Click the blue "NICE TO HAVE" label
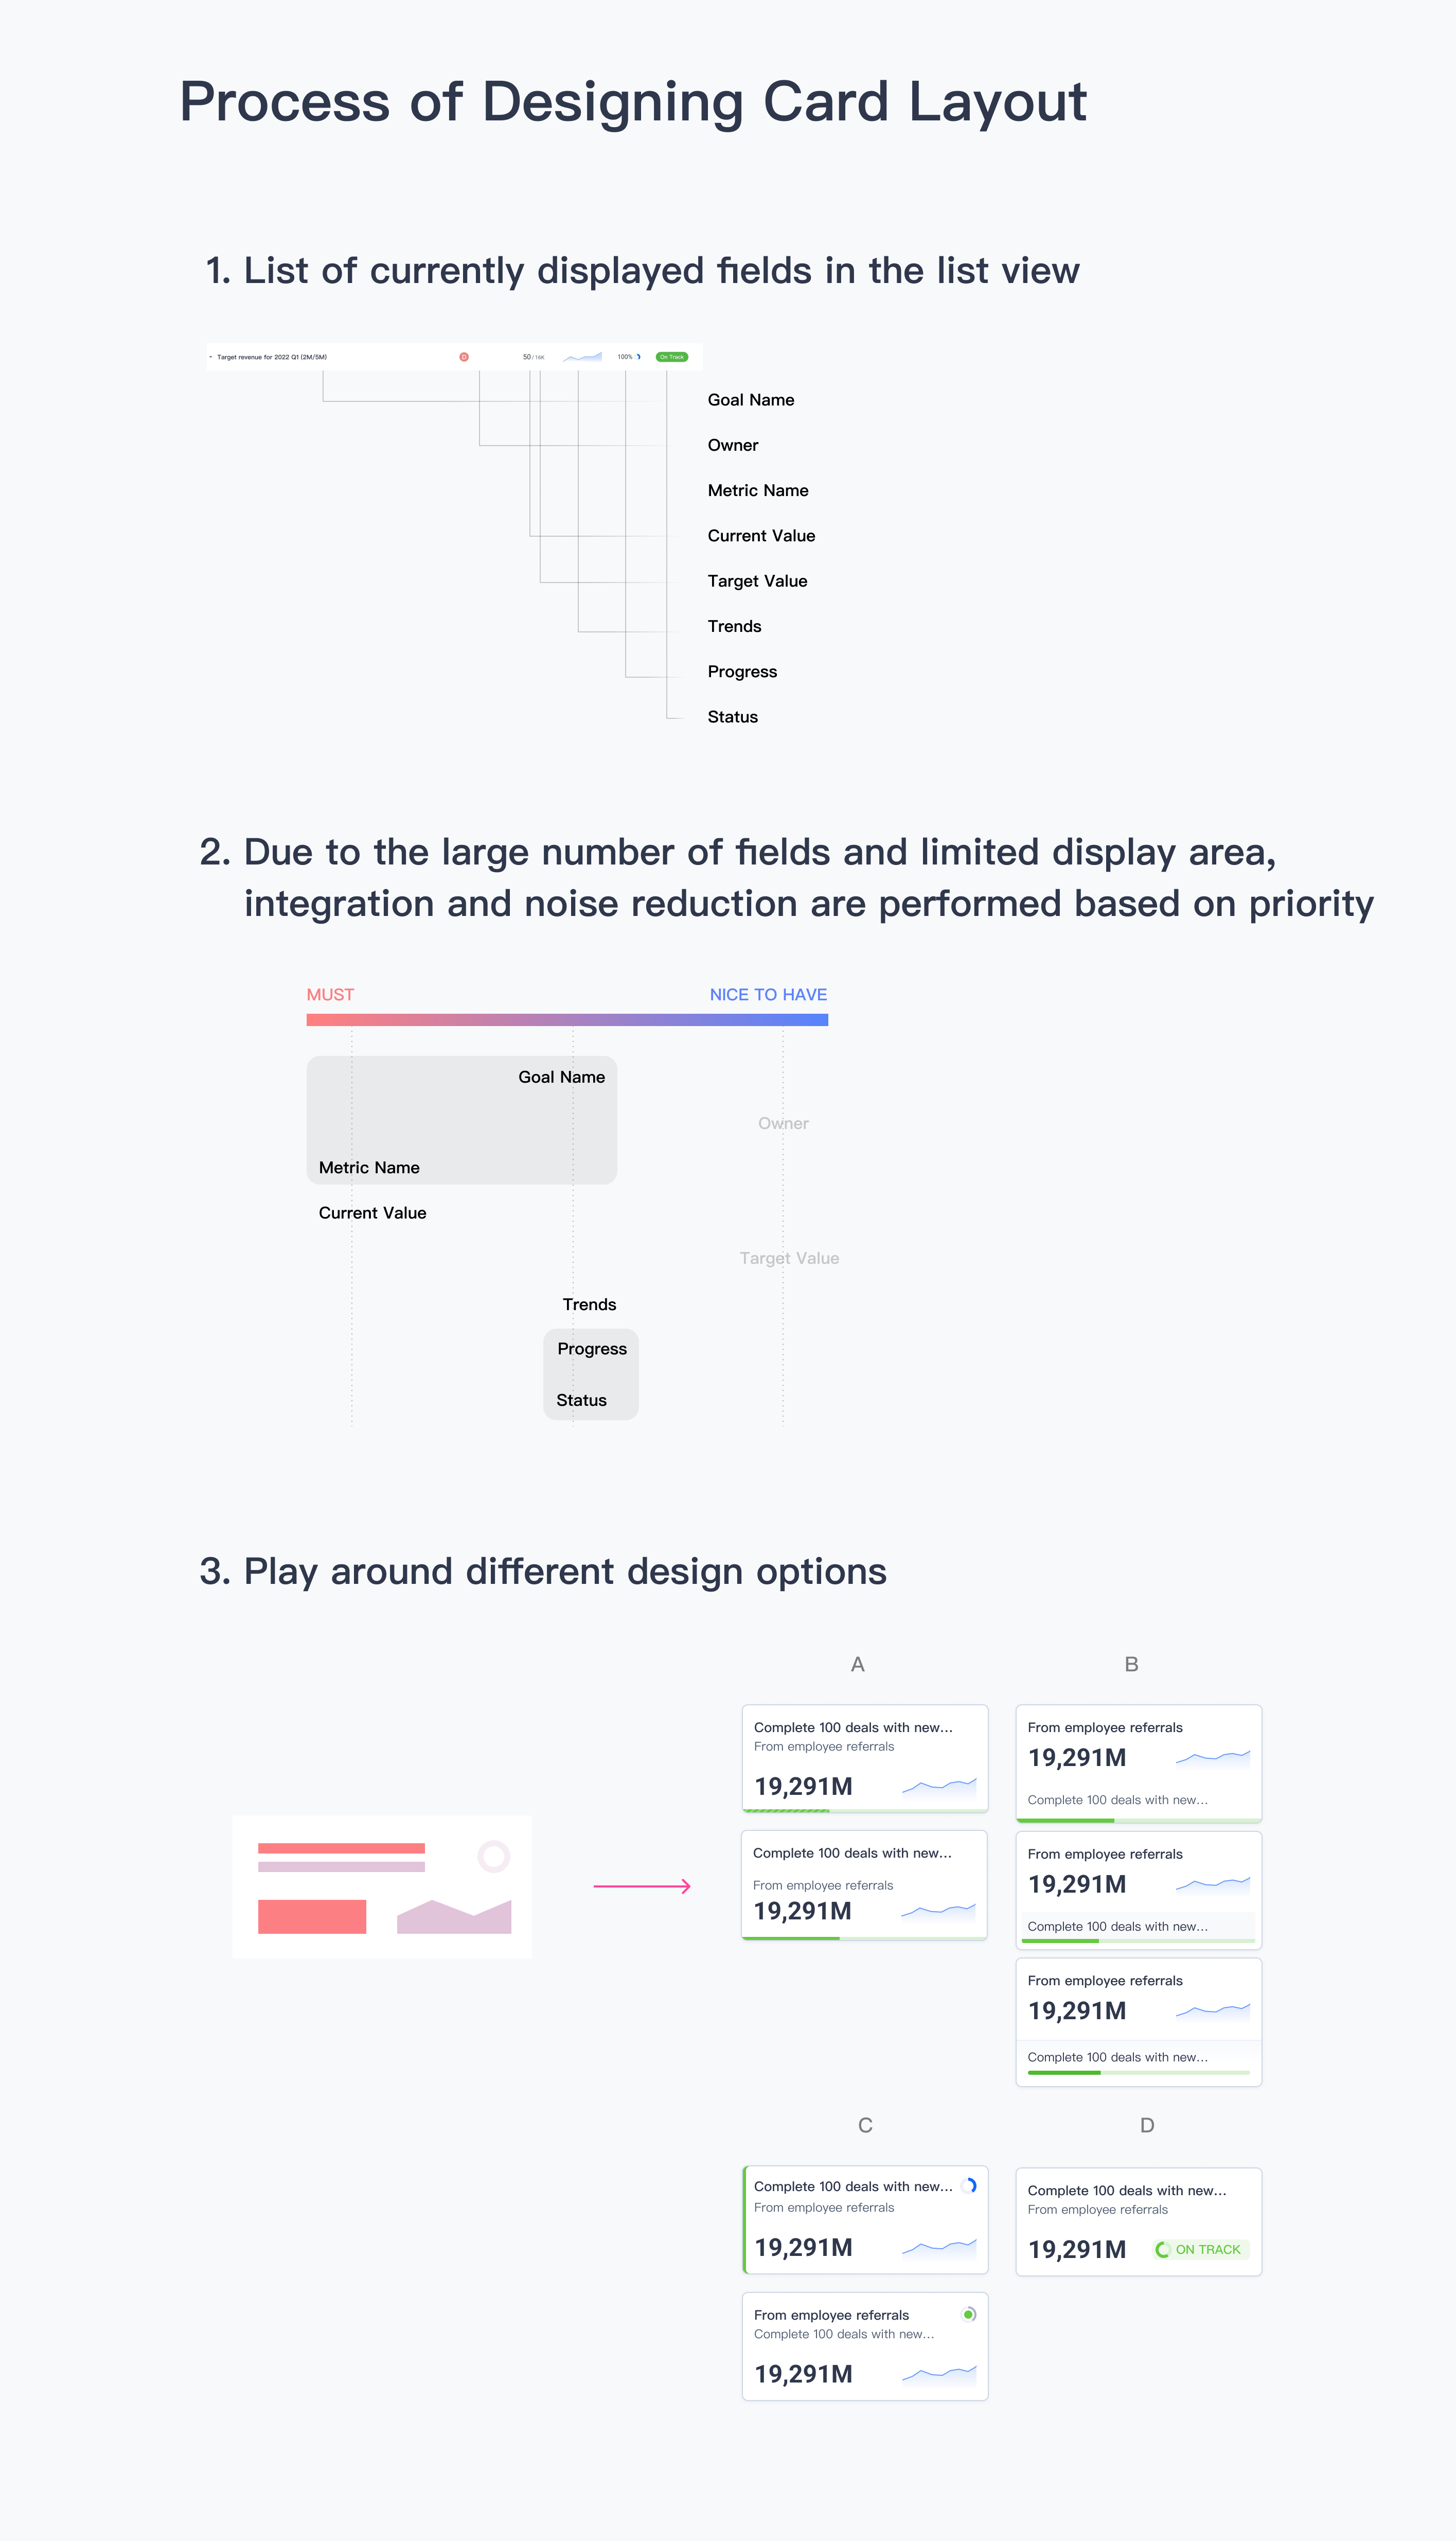 [x=768, y=994]
